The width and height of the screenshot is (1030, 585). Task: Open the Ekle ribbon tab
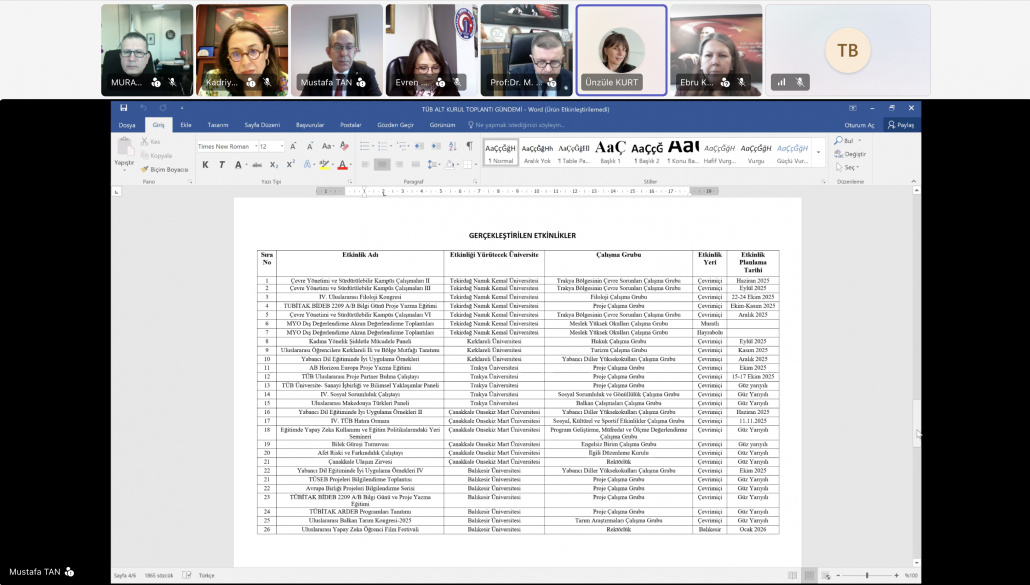click(x=186, y=125)
